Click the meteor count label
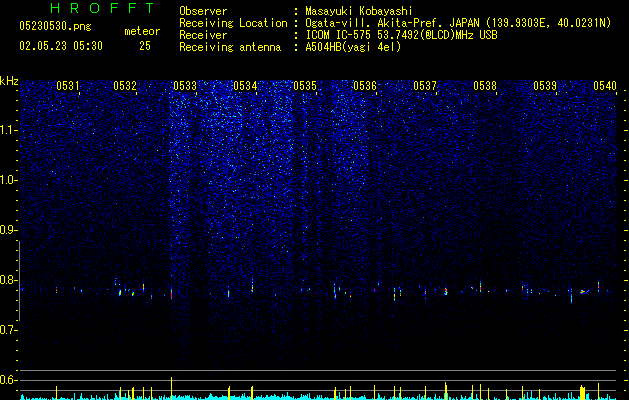This screenshot has height=400, width=629. point(142,31)
